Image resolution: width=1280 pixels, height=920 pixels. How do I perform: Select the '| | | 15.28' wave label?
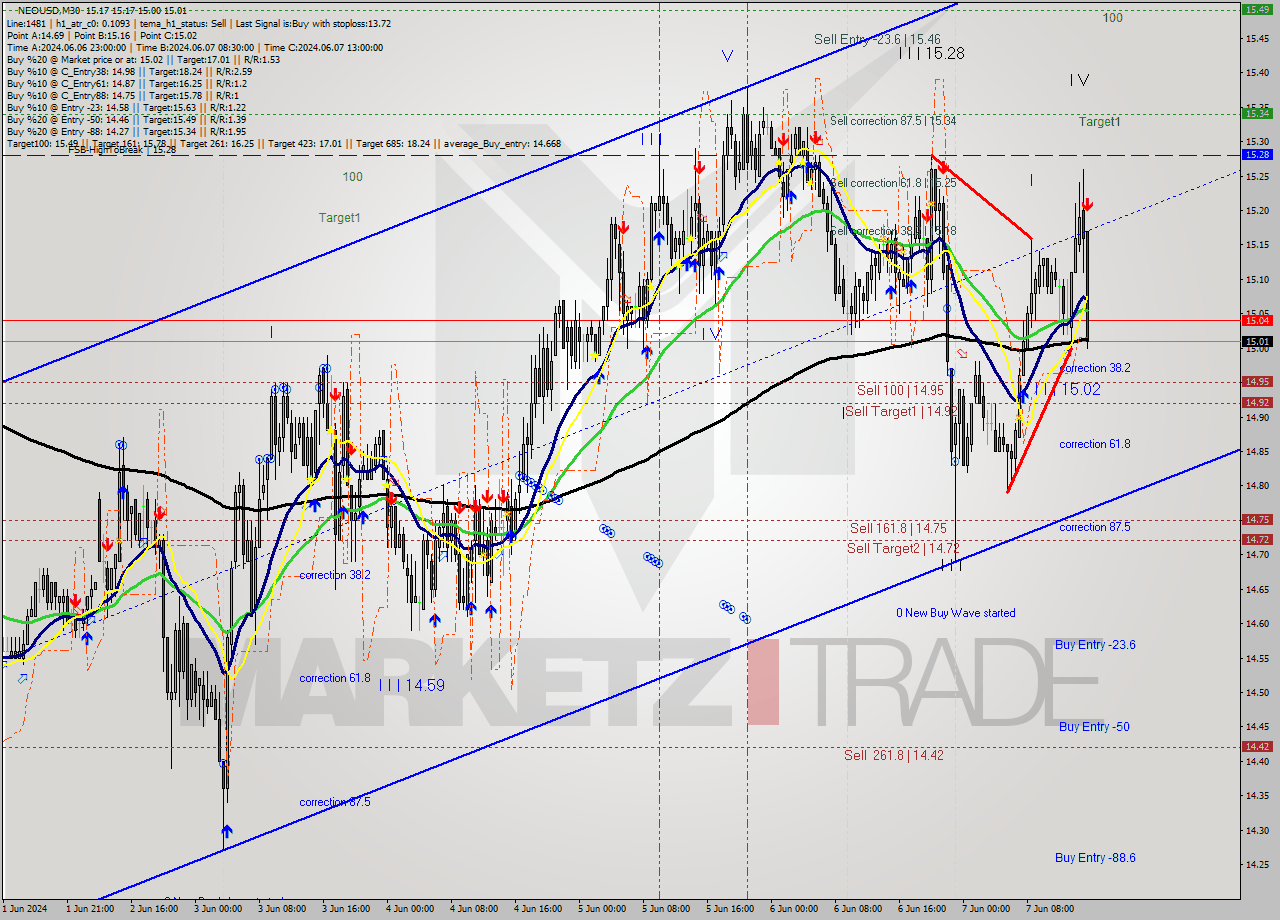[x=931, y=53]
